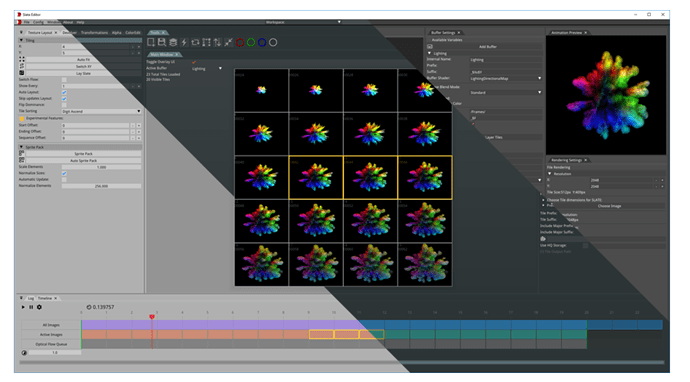690x382 pixels.
Task: Open the Config menu
Action: coord(38,22)
